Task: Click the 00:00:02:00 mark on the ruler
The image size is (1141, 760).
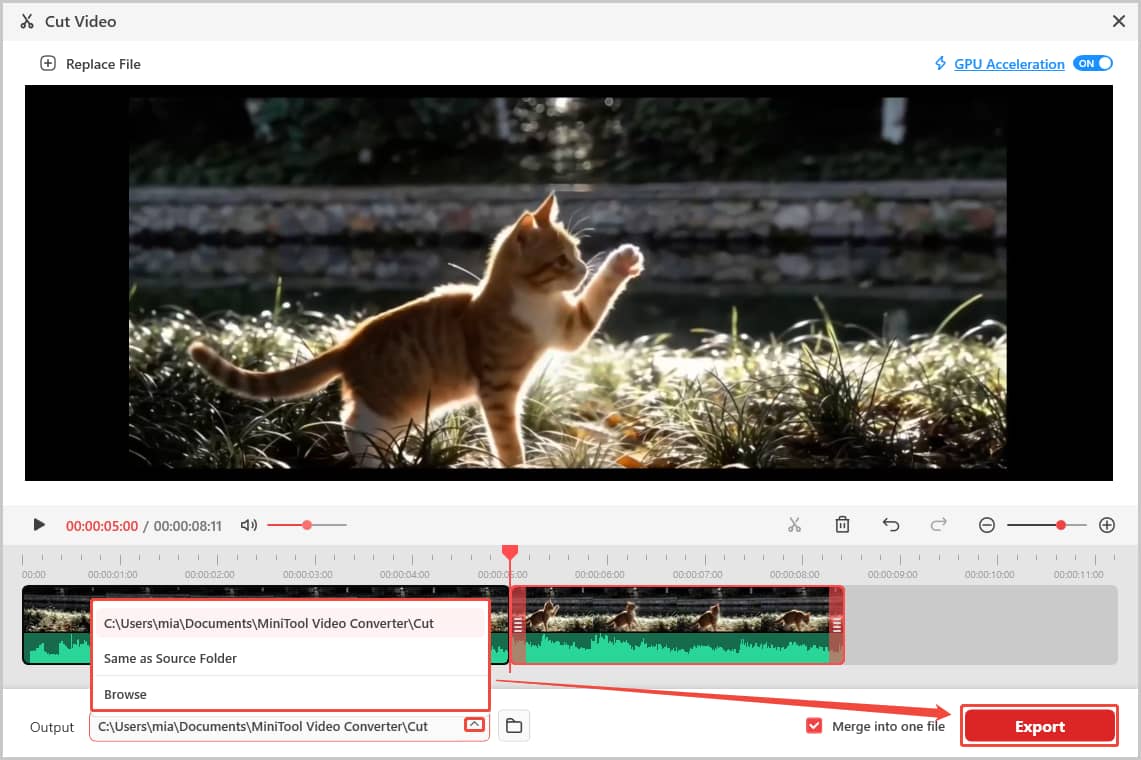Action: pyautogui.click(x=210, y=574)
